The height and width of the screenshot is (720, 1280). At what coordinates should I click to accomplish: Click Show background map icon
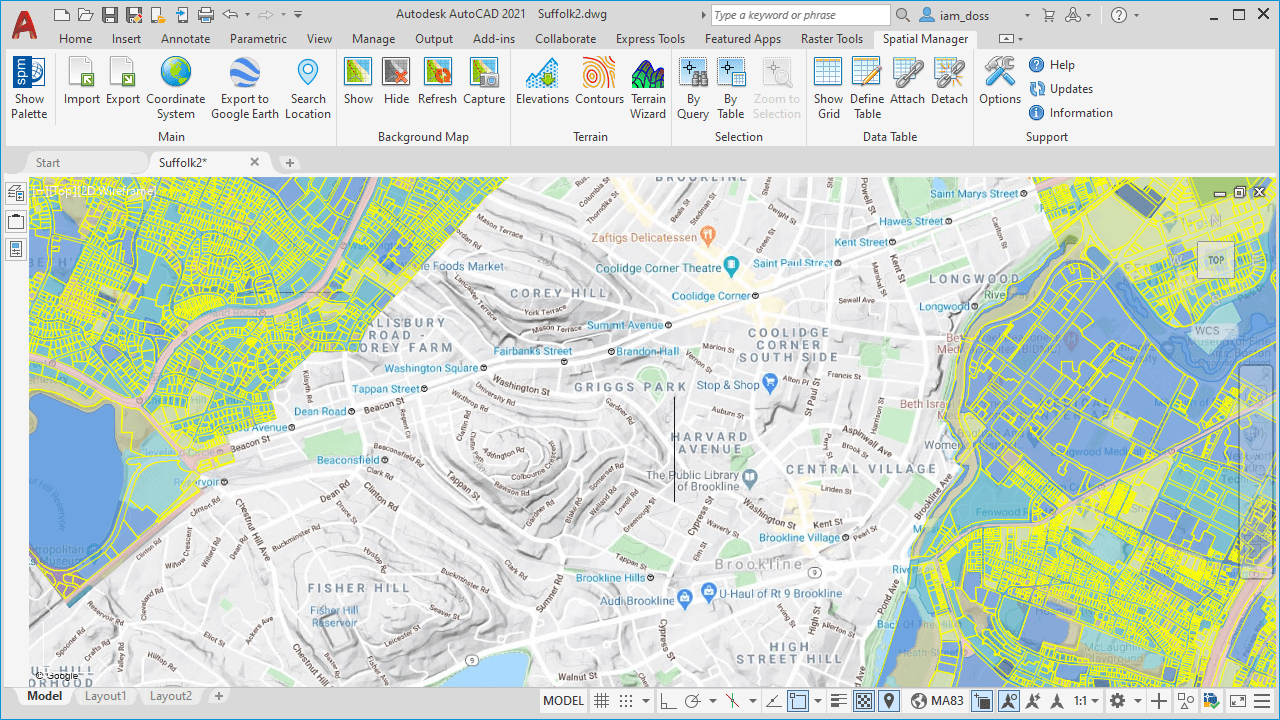click(358, 73)
